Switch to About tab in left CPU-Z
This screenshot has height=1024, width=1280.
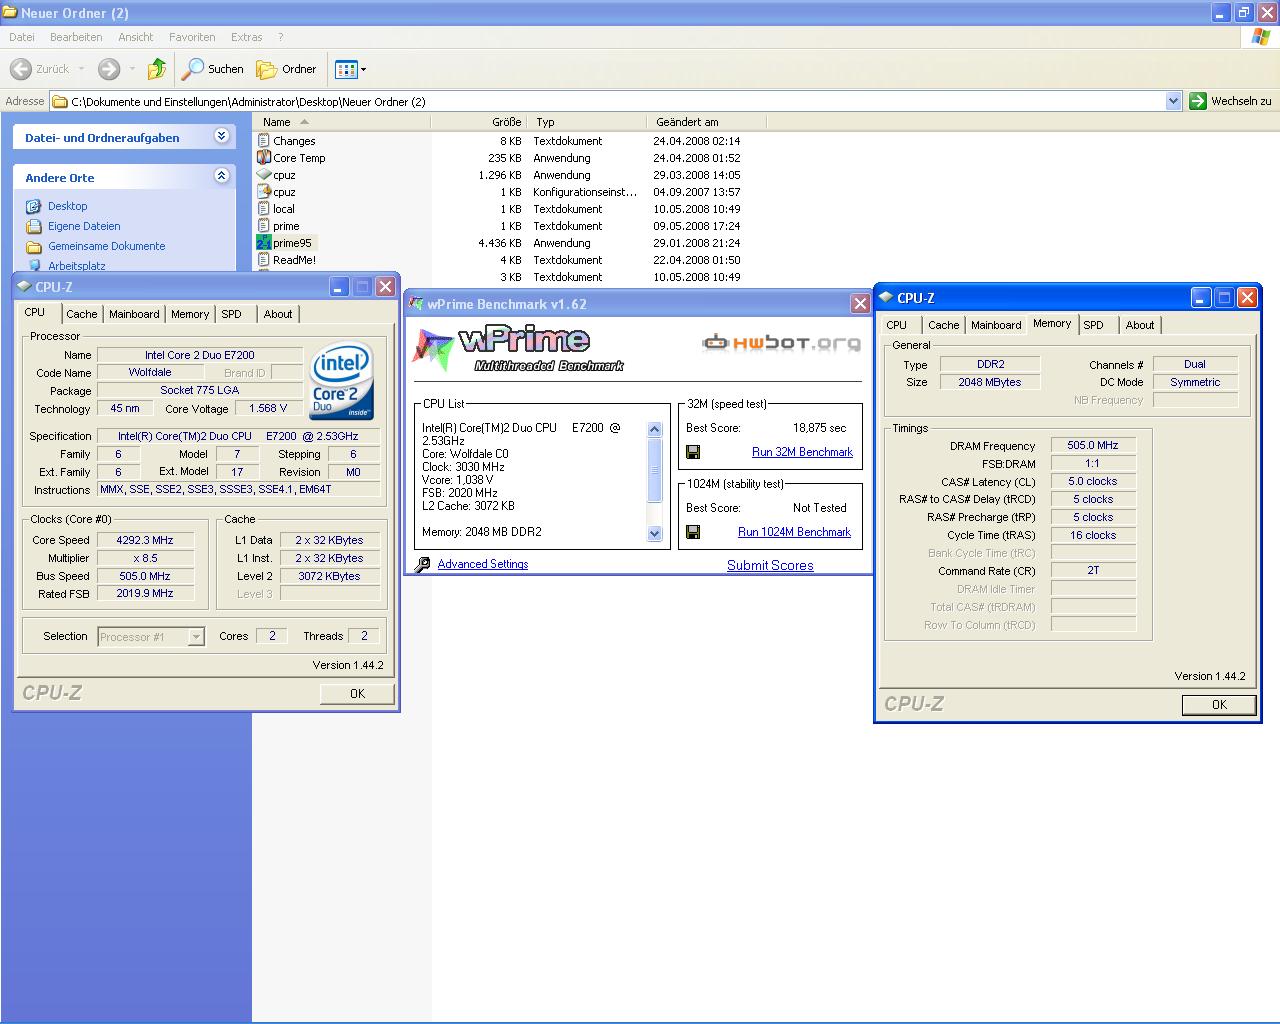tap(278, 314)
